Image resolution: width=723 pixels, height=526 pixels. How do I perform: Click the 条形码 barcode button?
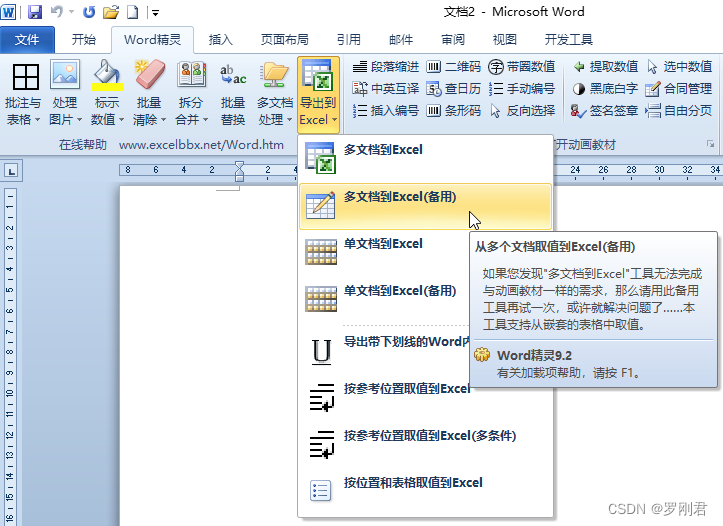click(x=454, y=111)
